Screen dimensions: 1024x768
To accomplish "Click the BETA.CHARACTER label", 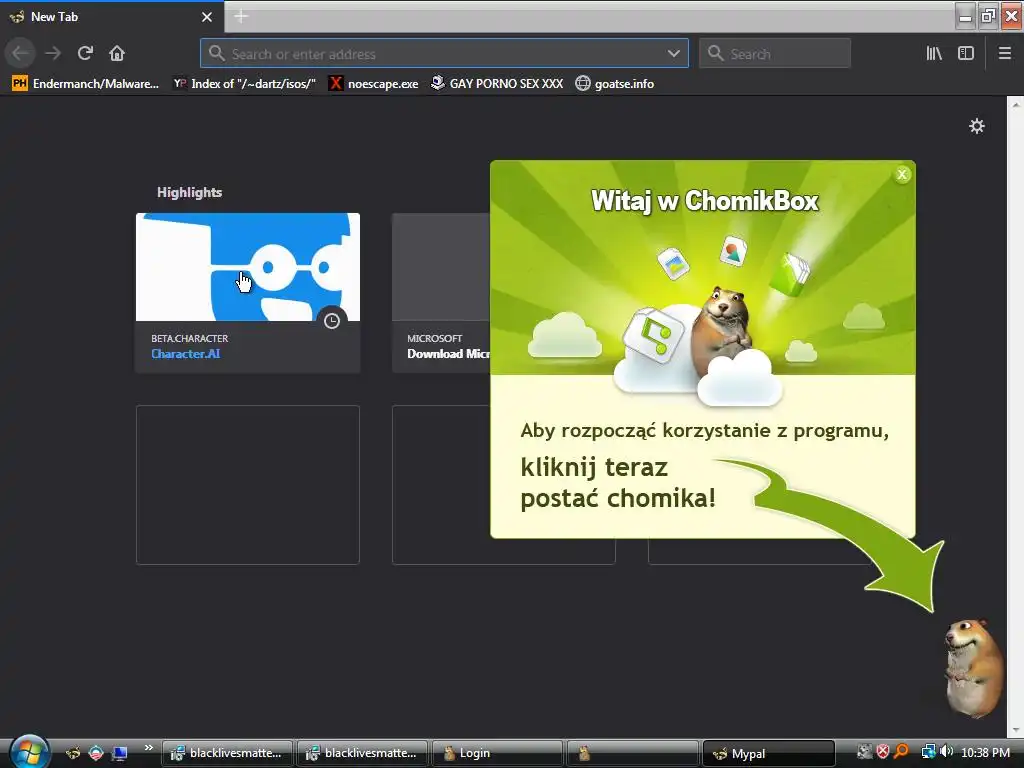I will pos(189,338).
